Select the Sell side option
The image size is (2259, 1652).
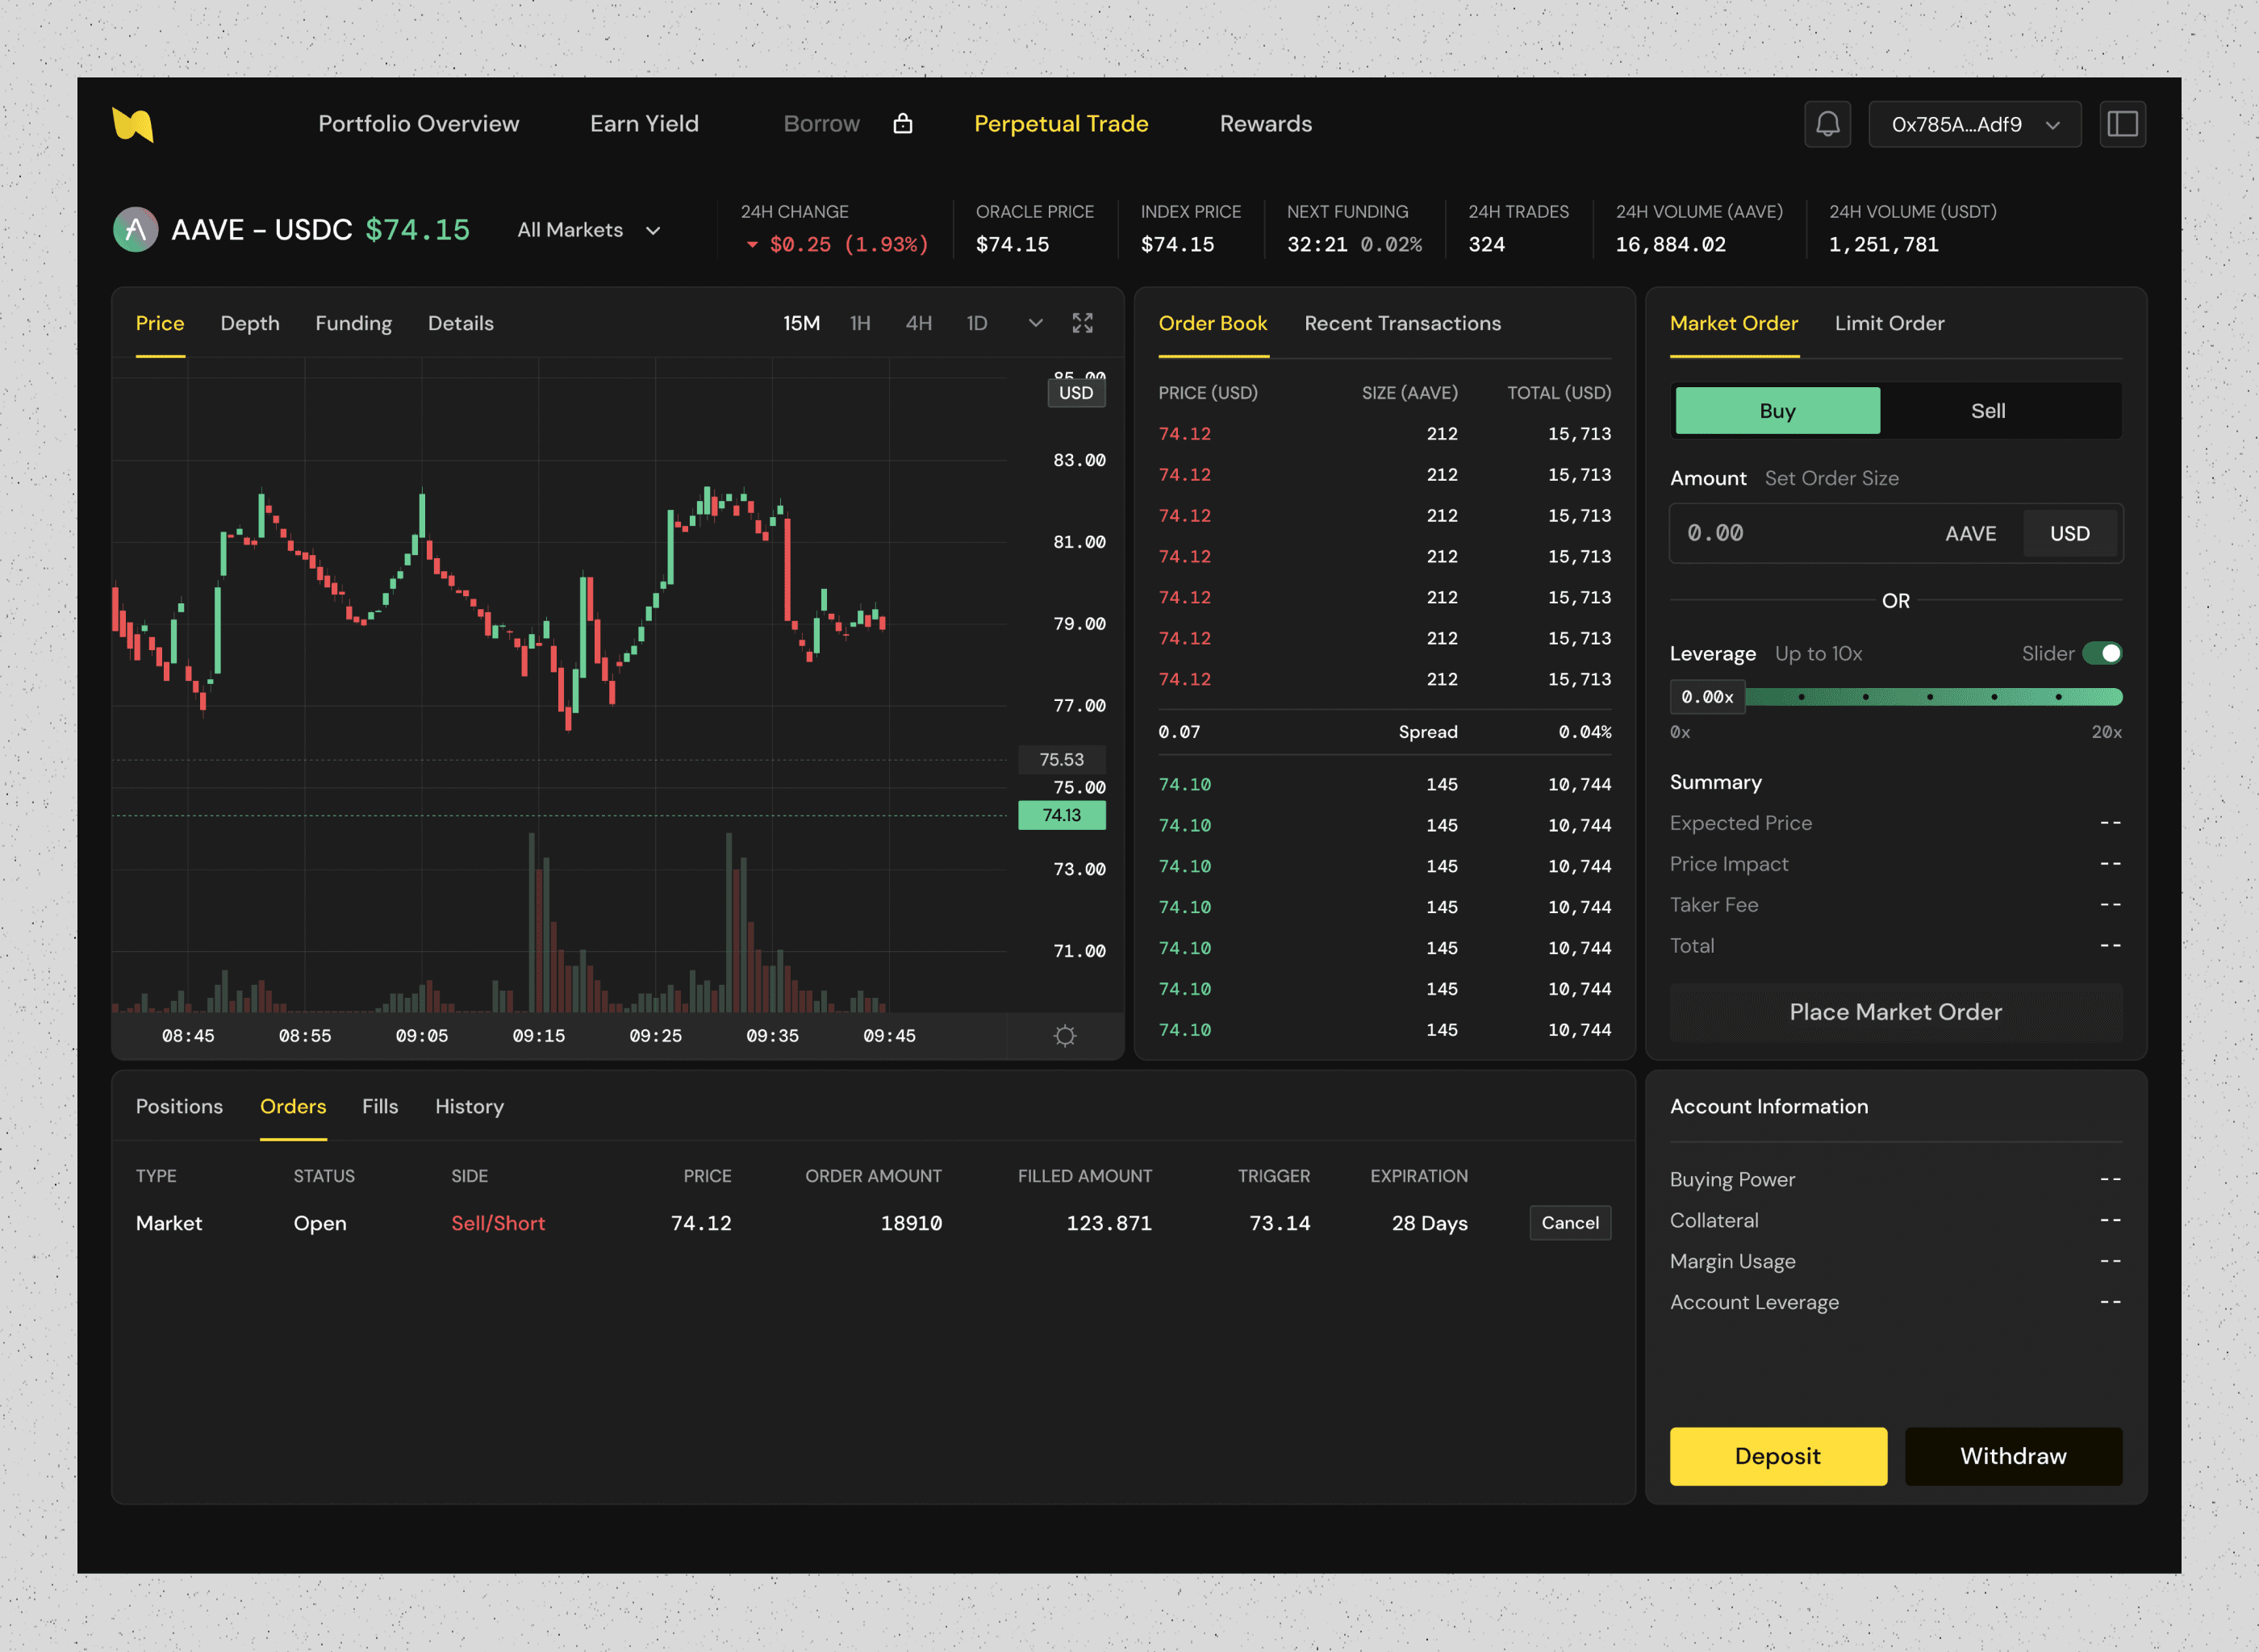pyautogui.click(x=1987, y=411)
